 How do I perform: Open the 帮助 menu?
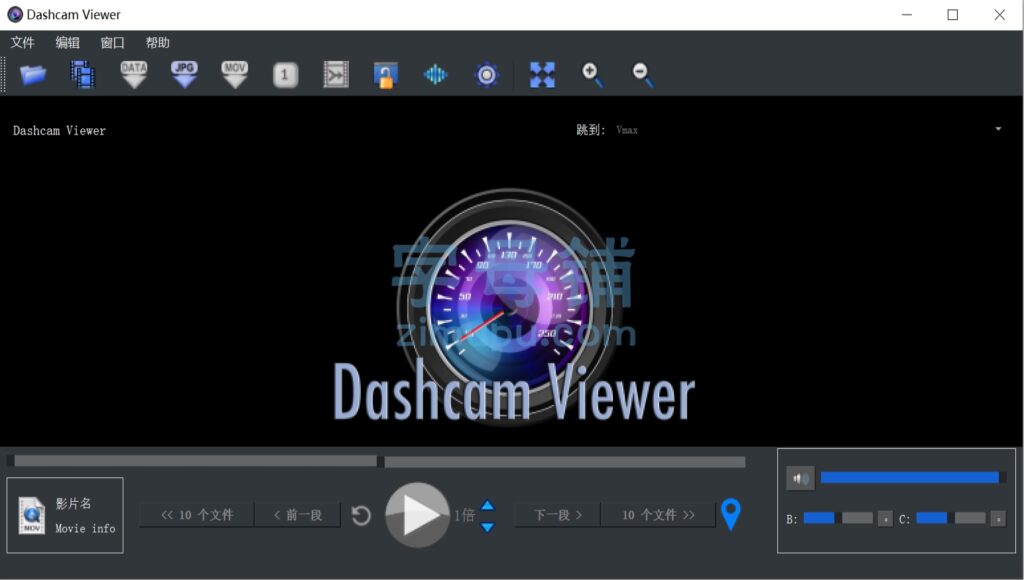pyautogui.click(x=157, y=42)
